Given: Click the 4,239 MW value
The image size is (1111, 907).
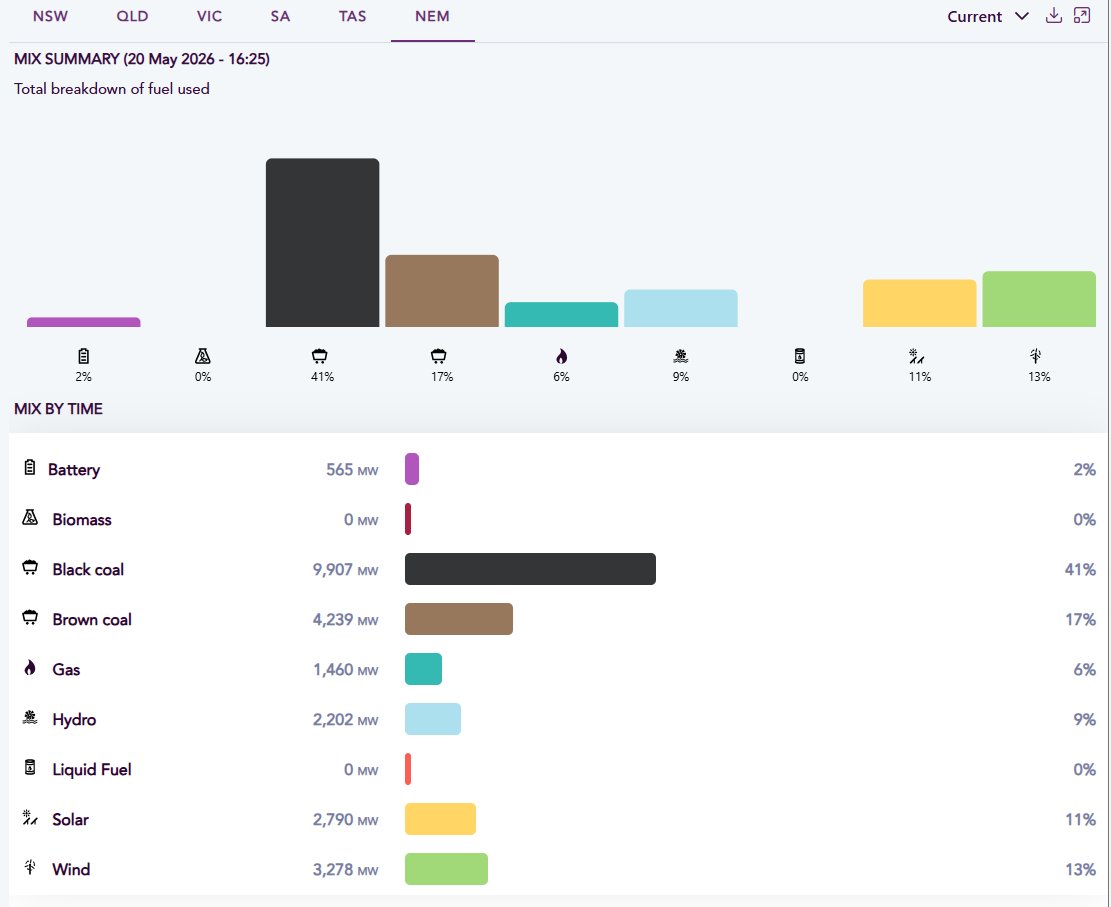Looking at the screenshot, I should 345,619.
